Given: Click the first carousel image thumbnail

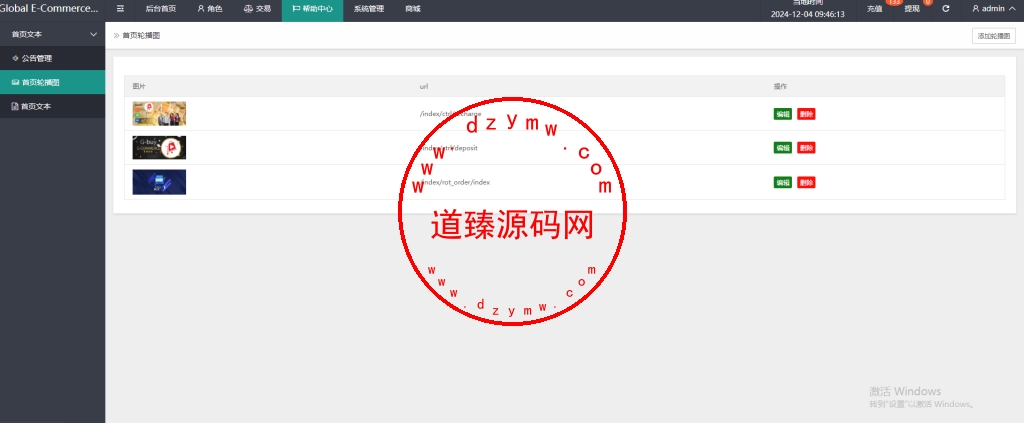Looking at the screenshot, I should pyautogui.click(x=159, y=114).
